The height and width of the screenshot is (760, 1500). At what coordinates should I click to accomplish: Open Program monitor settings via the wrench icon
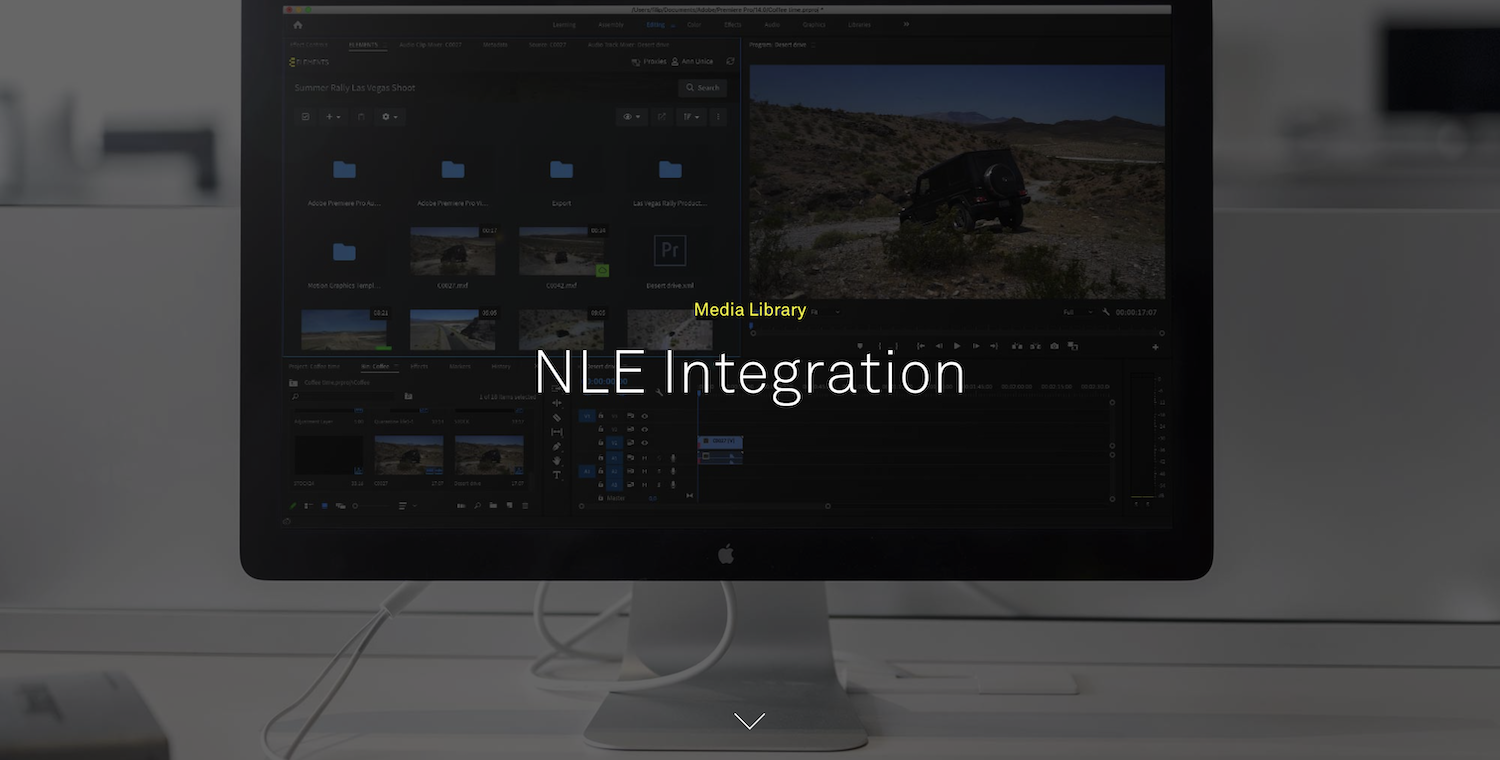[1106, 311]
